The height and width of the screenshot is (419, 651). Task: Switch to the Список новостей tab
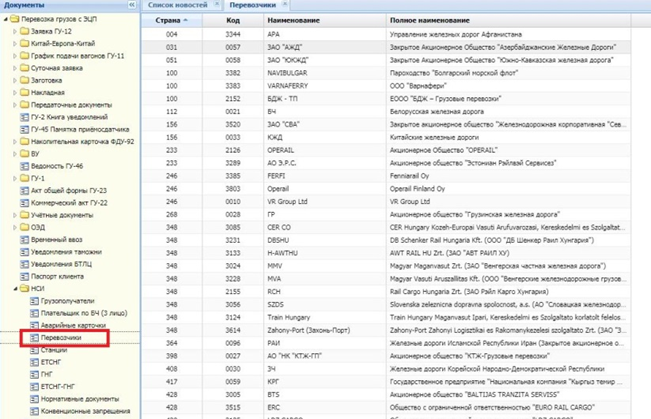[x=177, y=5]
